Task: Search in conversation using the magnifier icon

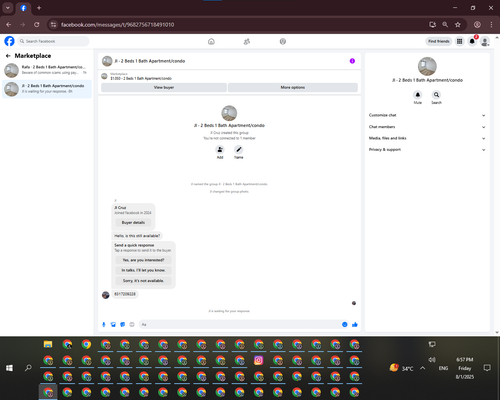Action: 436,95
